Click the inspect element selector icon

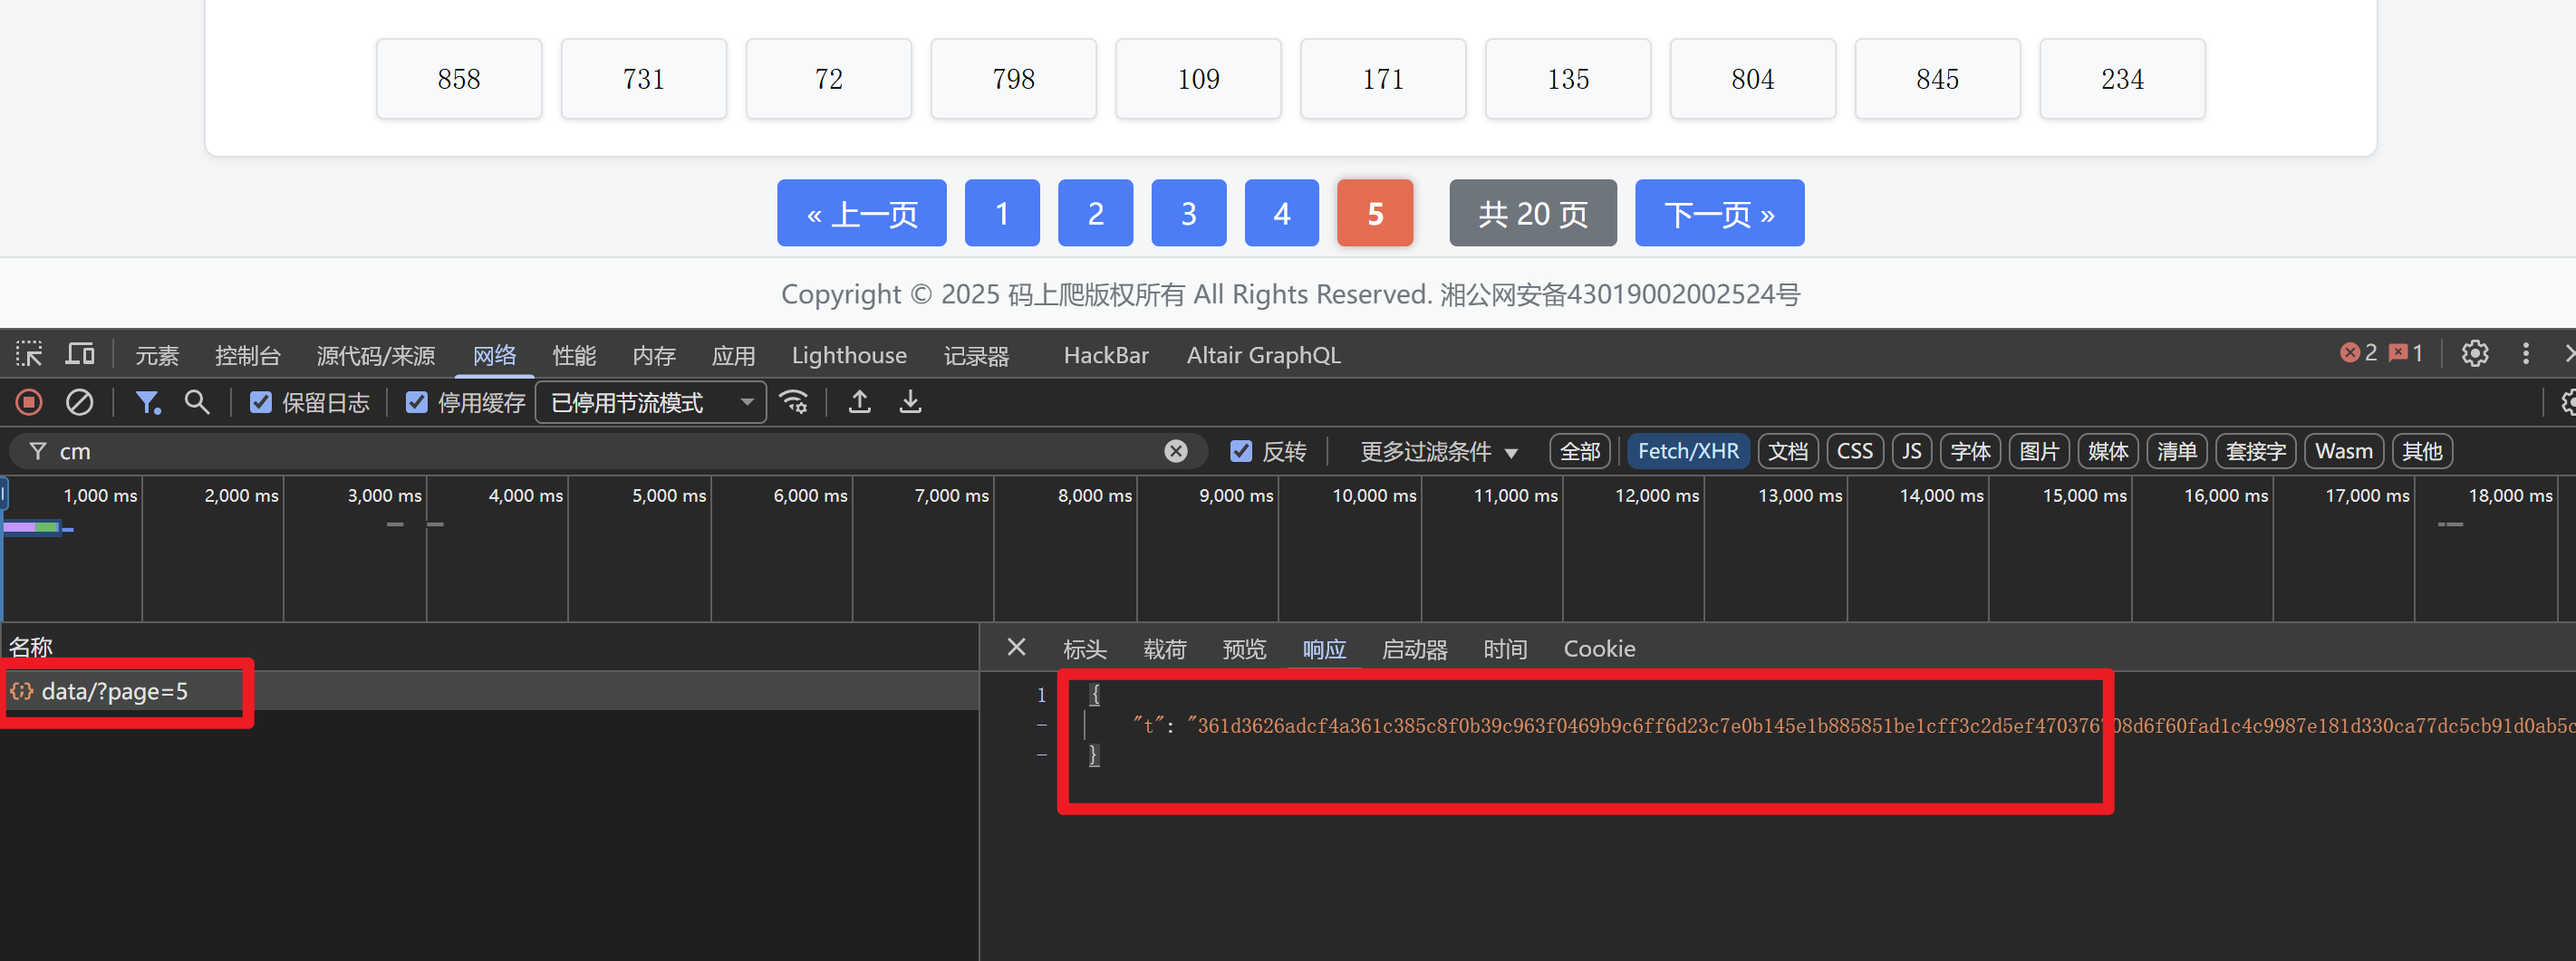pos(29,354)
